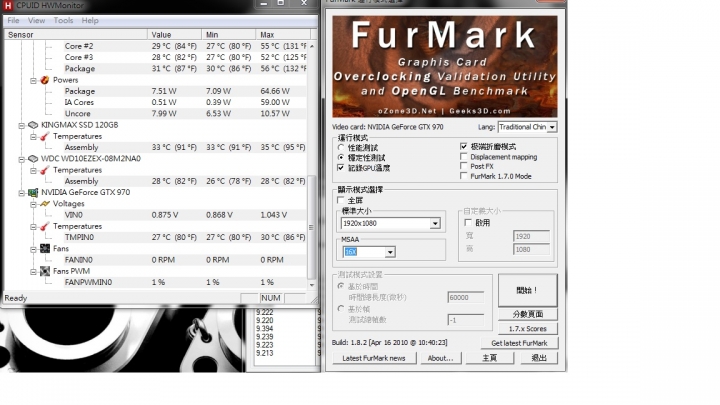Collapse the Voltages node
Image resolution: width=720 pixels, height=405 pixels.
click(33, 204)
